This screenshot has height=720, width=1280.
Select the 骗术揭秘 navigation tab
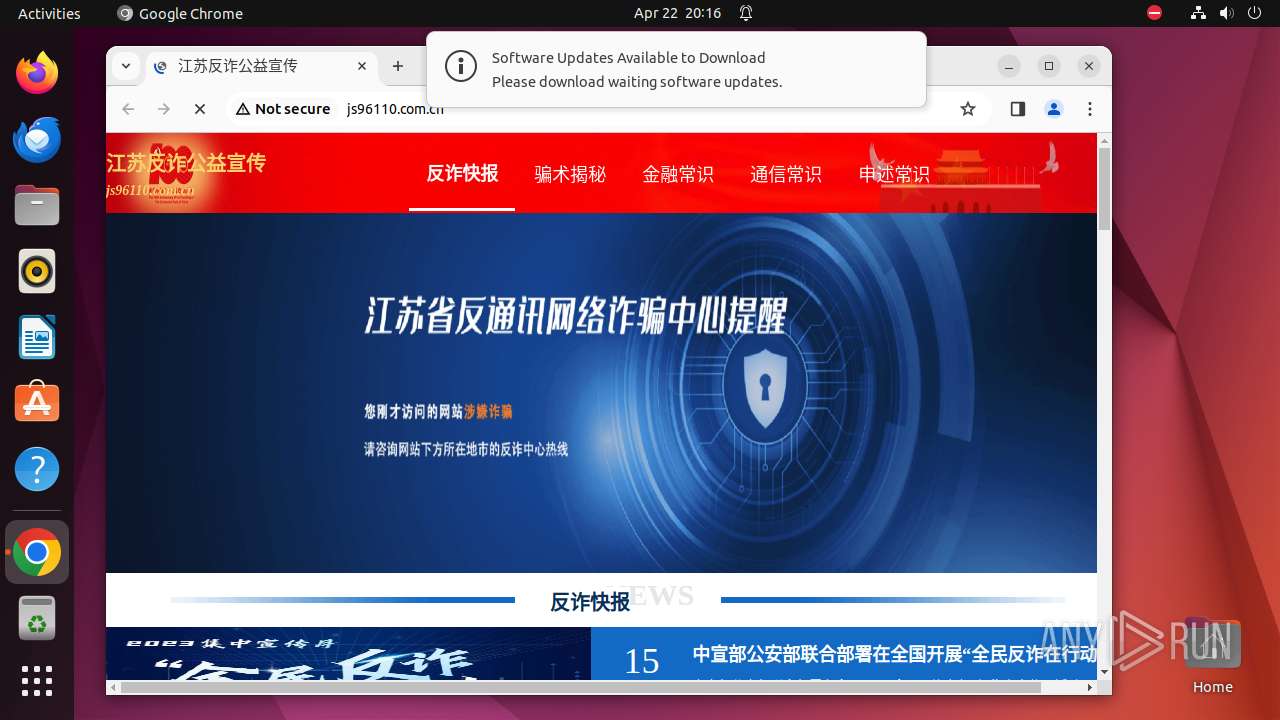coord(570,174)
